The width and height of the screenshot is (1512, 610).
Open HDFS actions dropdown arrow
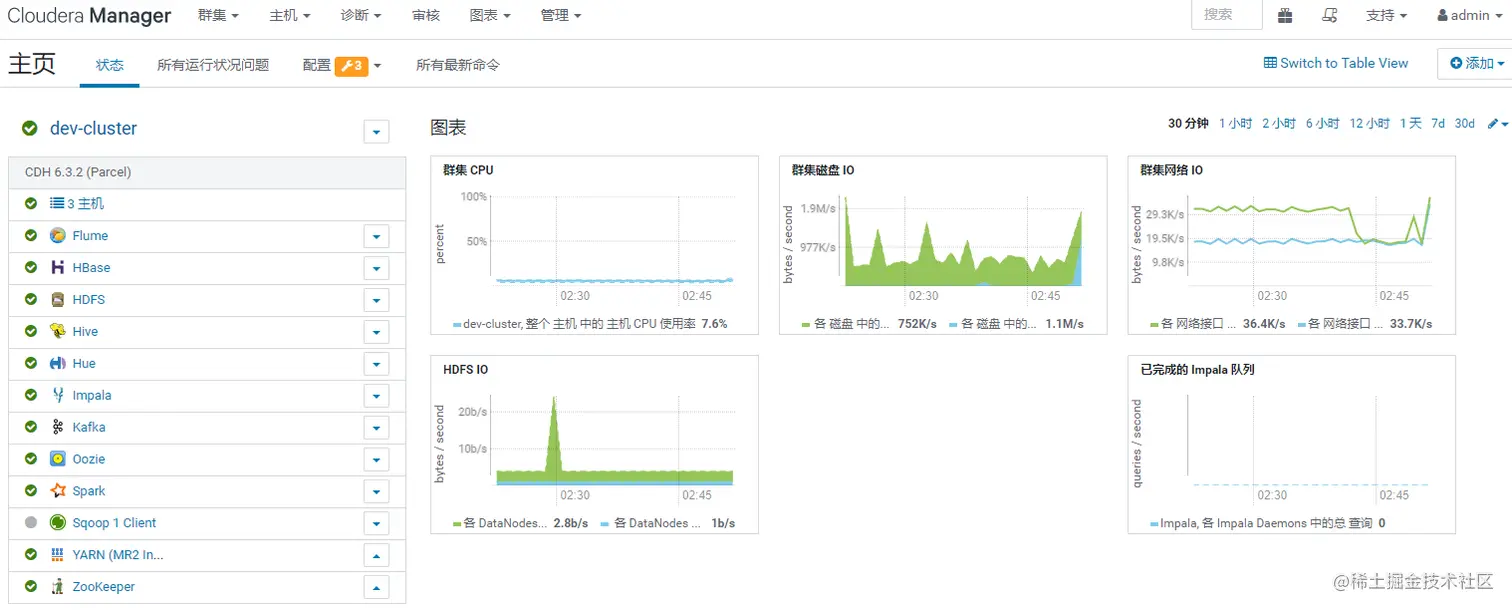pyautogui.click(x=376, y=301)
